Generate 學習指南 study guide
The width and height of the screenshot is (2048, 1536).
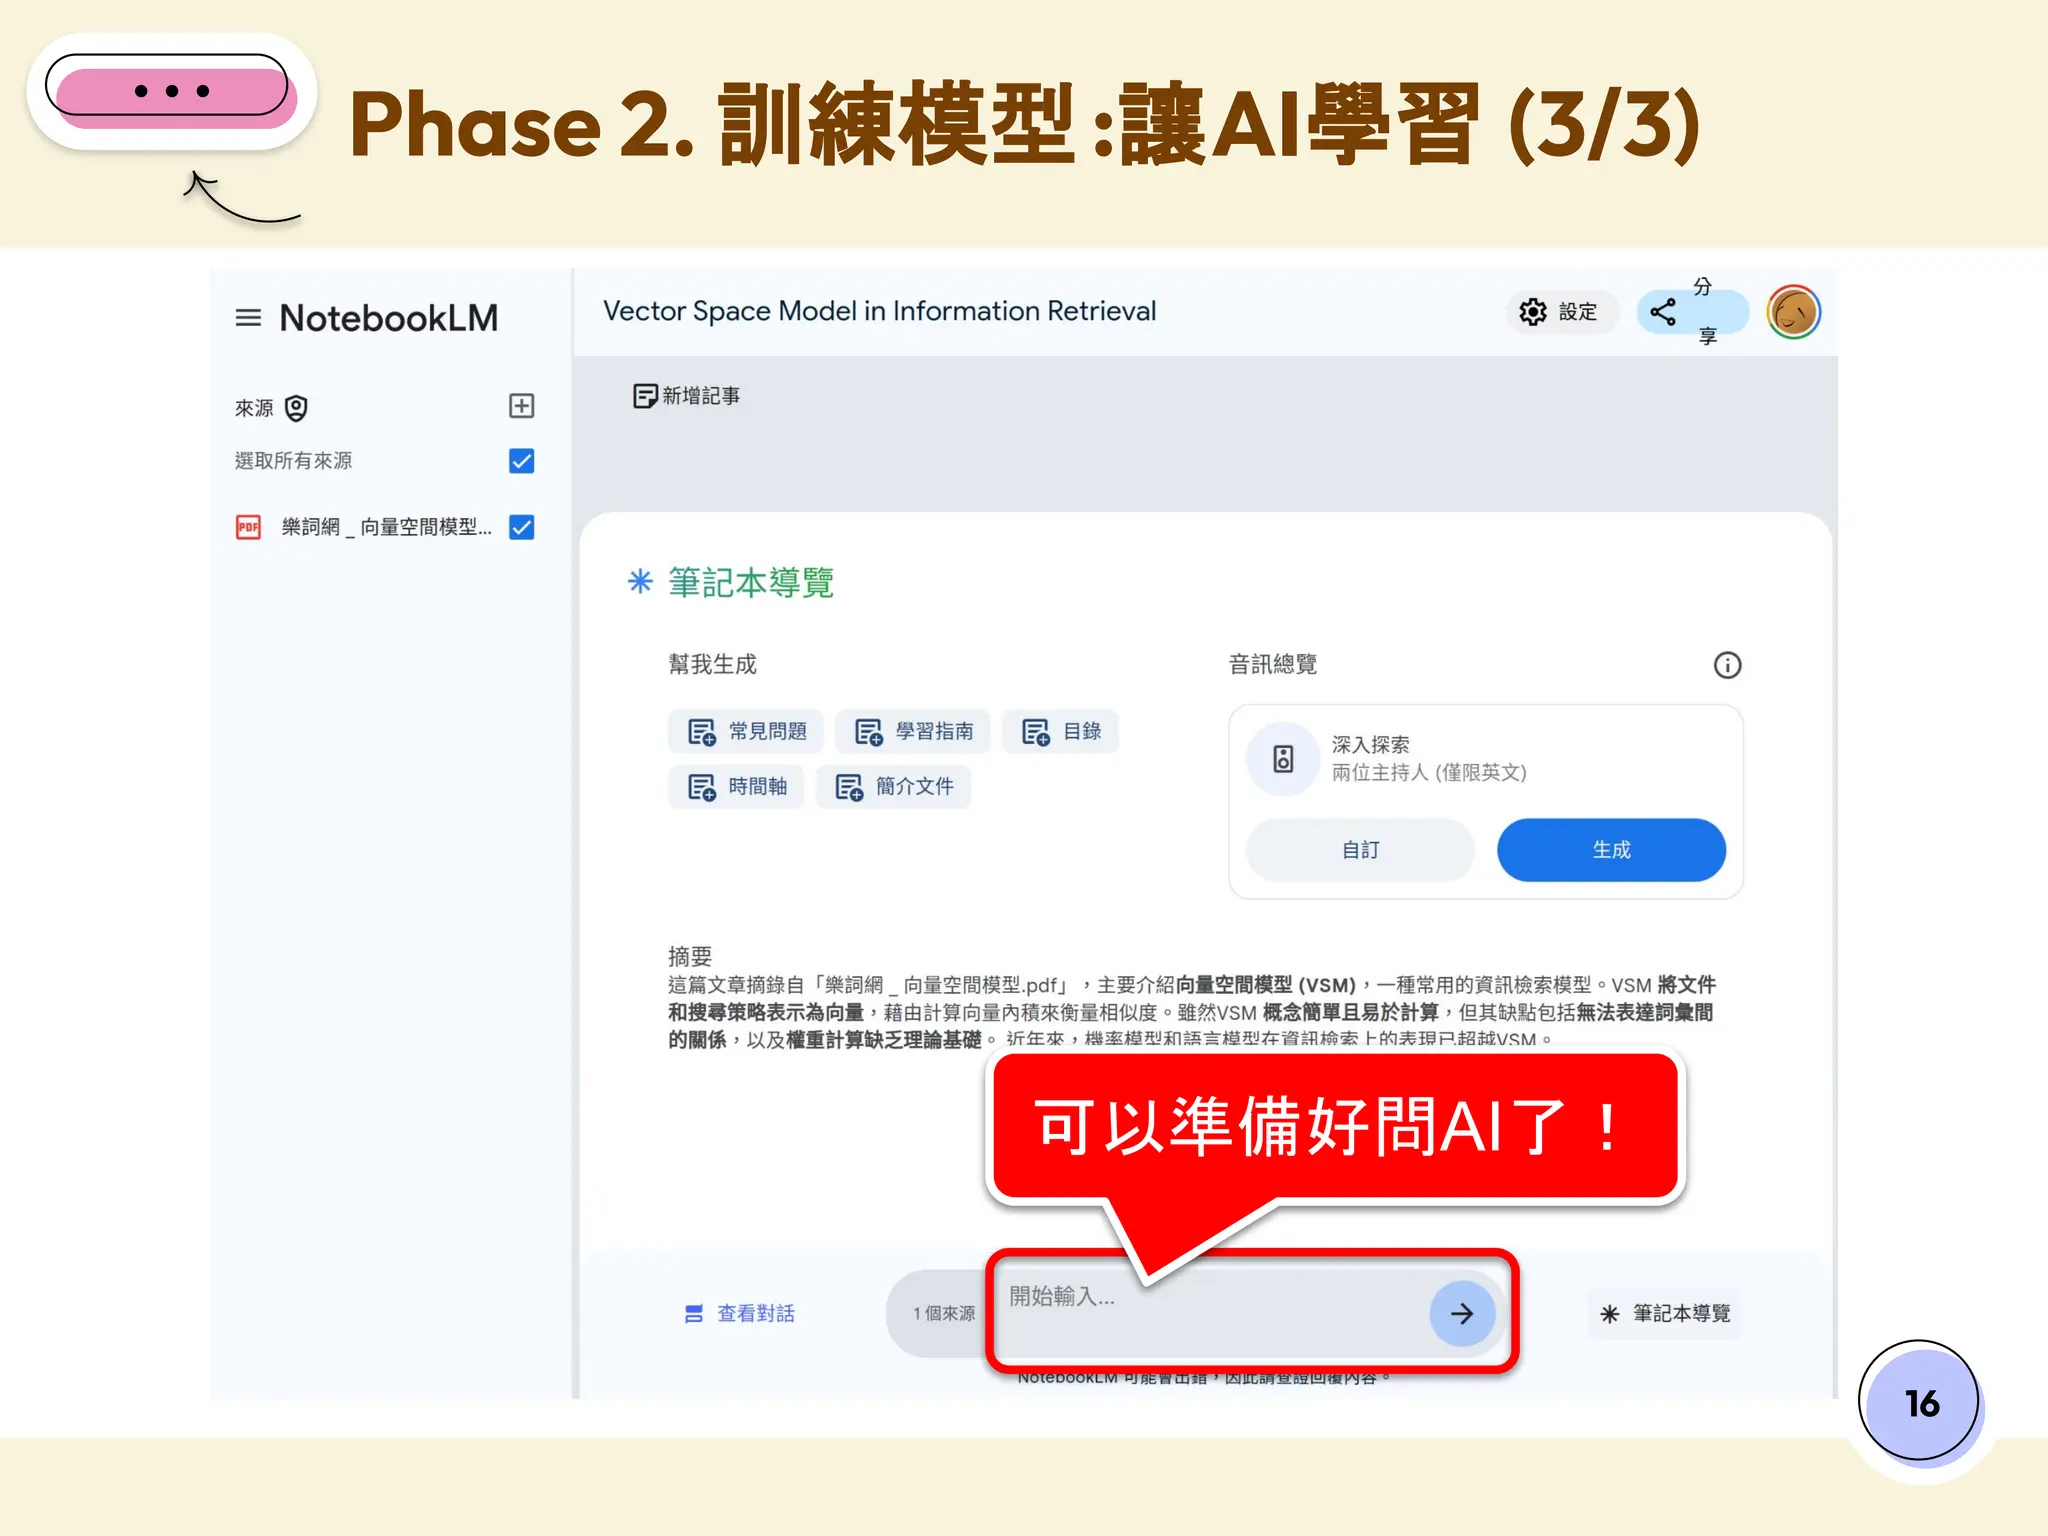point(913,731)
